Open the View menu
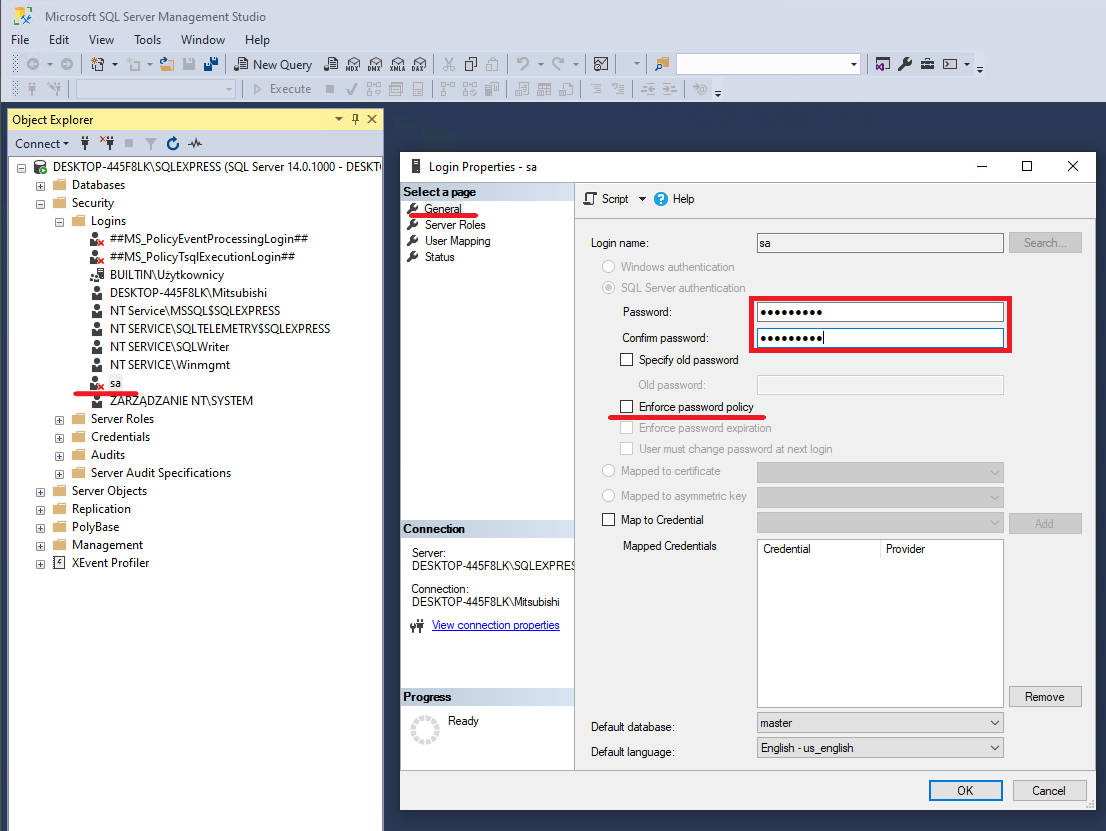This screenshot has height=831, width=1106. (x=101, y=40)
